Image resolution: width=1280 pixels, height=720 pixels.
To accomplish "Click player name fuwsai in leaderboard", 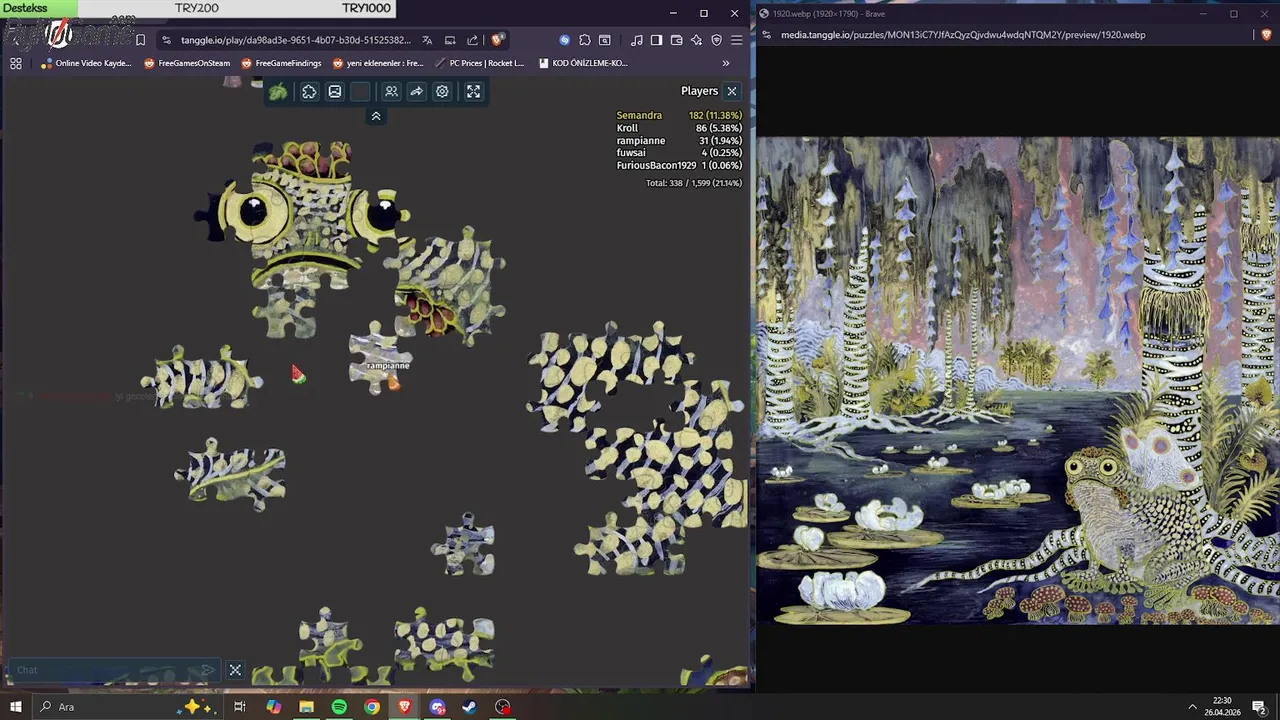I will 631,153.
